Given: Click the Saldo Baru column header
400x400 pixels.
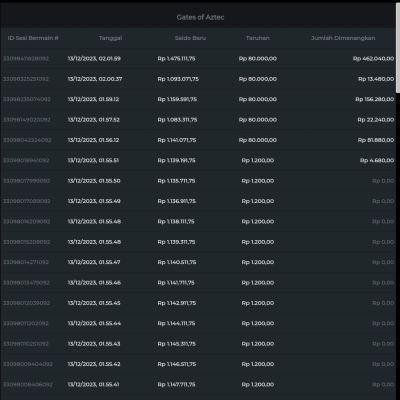Looking at the screenshot, I should pyautogui.click(x=190, y=38).
